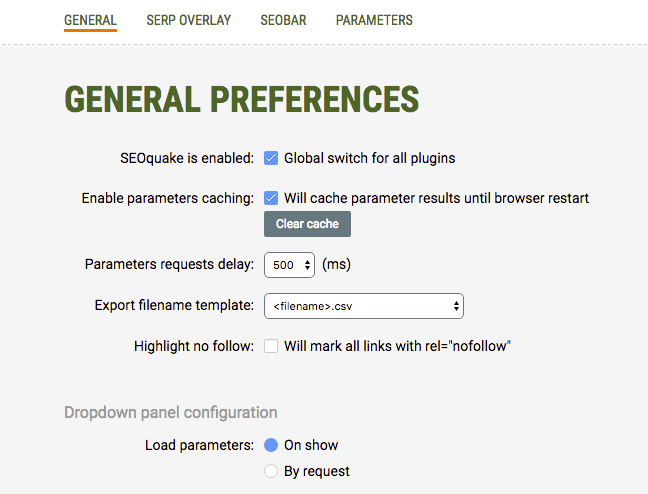Click the "Export filename template:" field label

click(174, 306)
